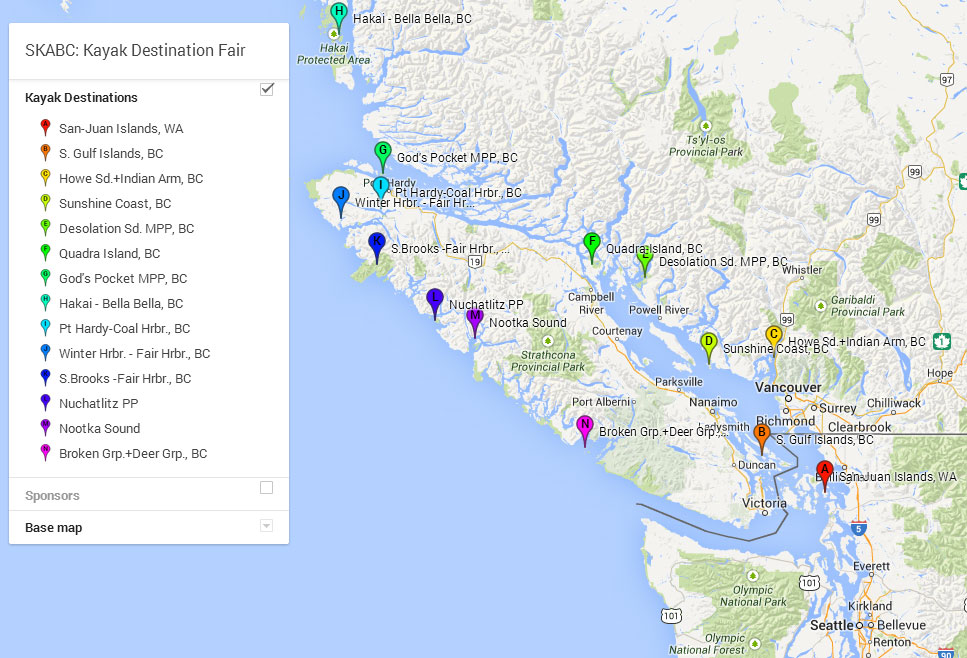
Task: Click the Hakai - Bella Bella map pin H
Action: (x=339, y=14)
